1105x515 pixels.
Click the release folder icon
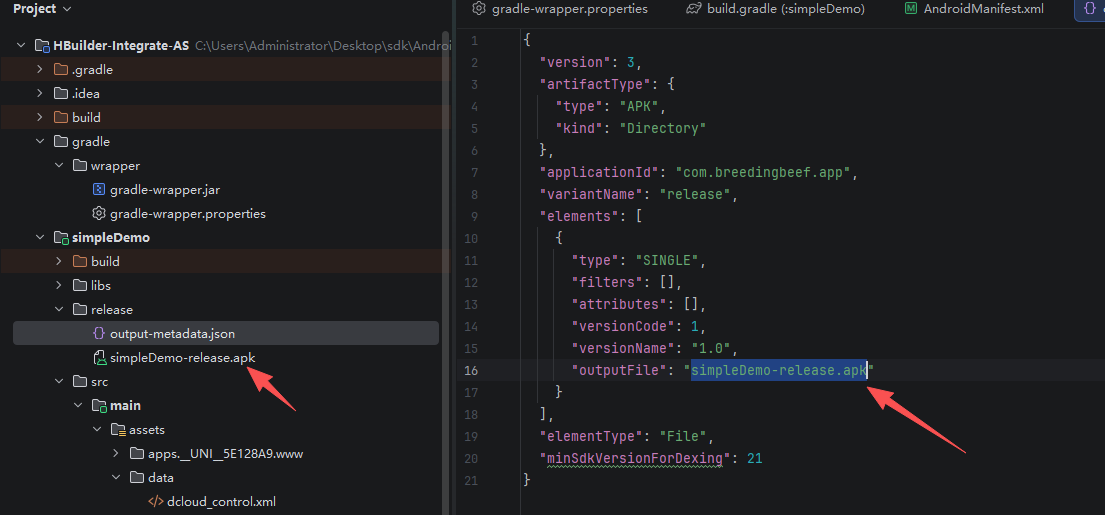(80, 310)
